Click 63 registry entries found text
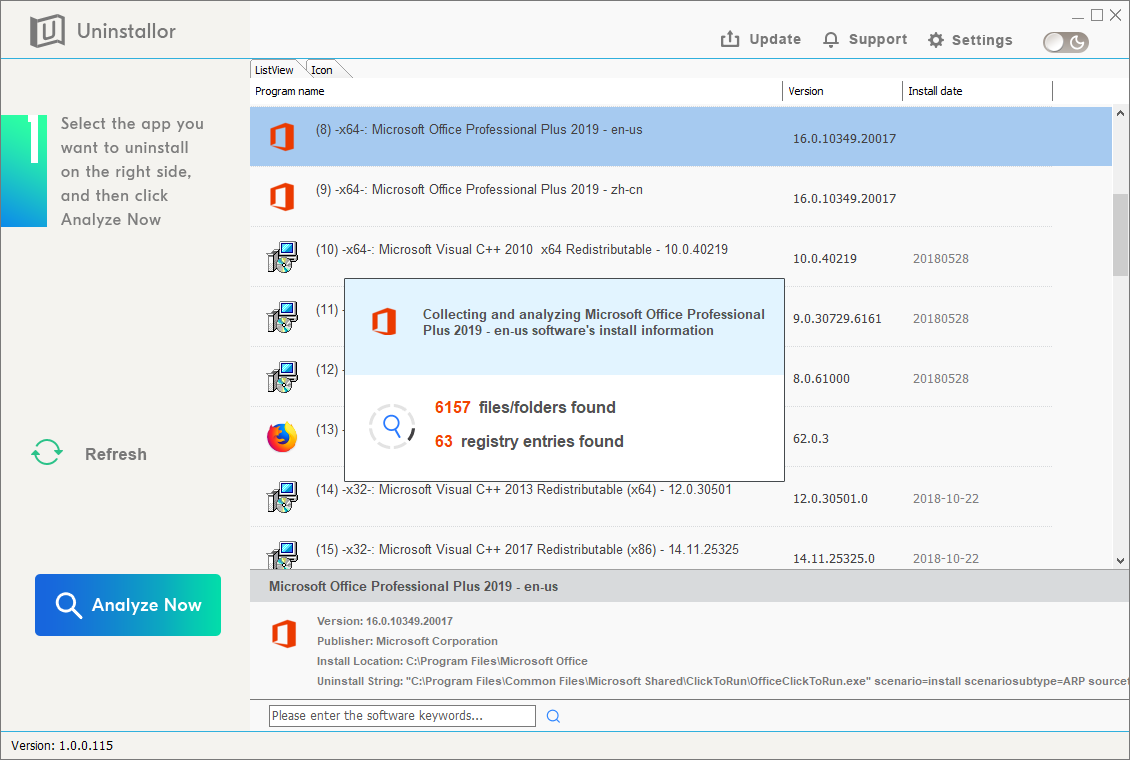This screenshot has height=760, width=1130. click(529, 442)
